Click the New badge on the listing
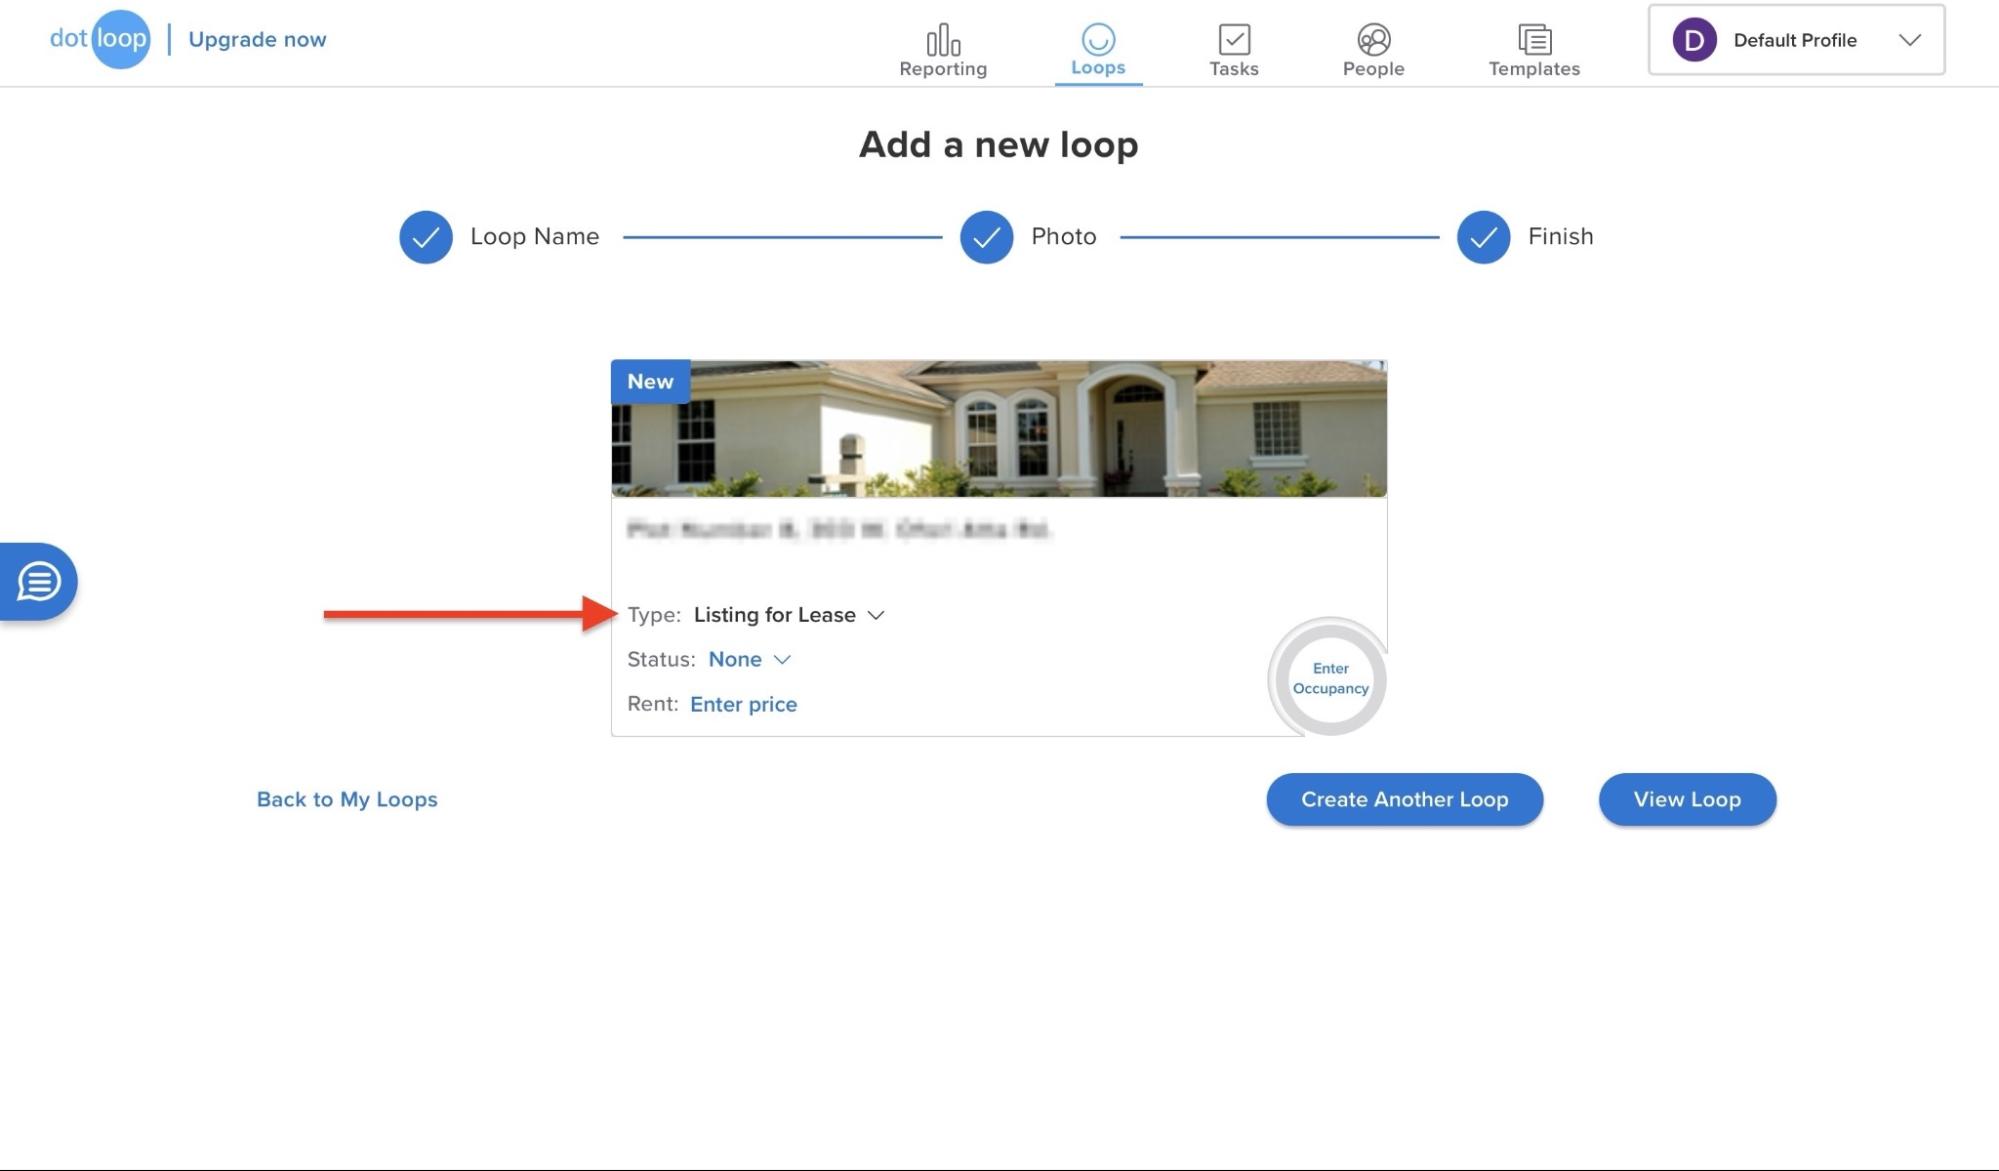1999x1171 pixels. coord(649,381)
